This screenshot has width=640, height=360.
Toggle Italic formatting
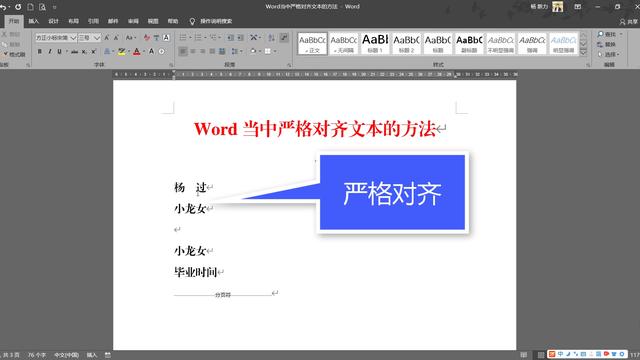pos(49,51)
